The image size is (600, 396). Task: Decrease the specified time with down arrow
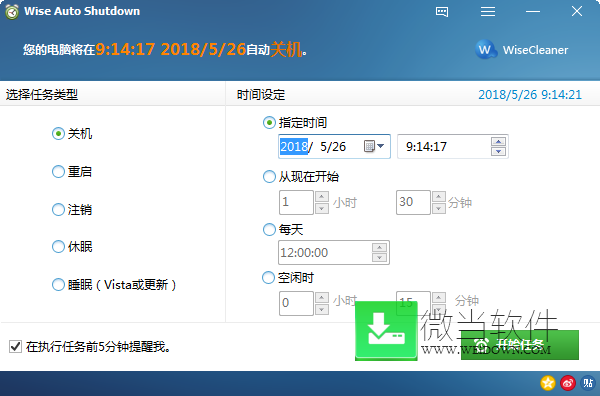(498, 152)
